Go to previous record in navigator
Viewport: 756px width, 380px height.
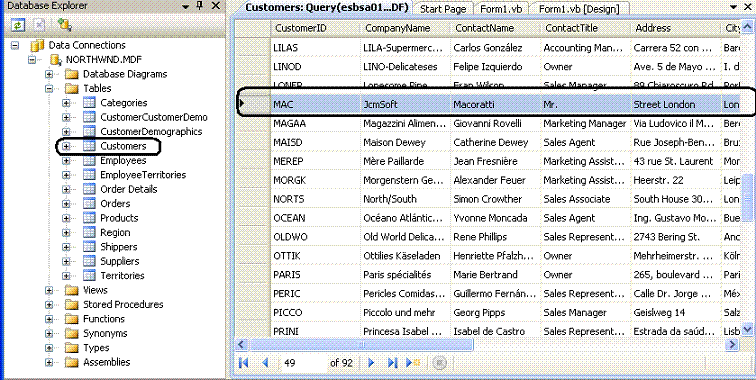click(x=265, y=363)
